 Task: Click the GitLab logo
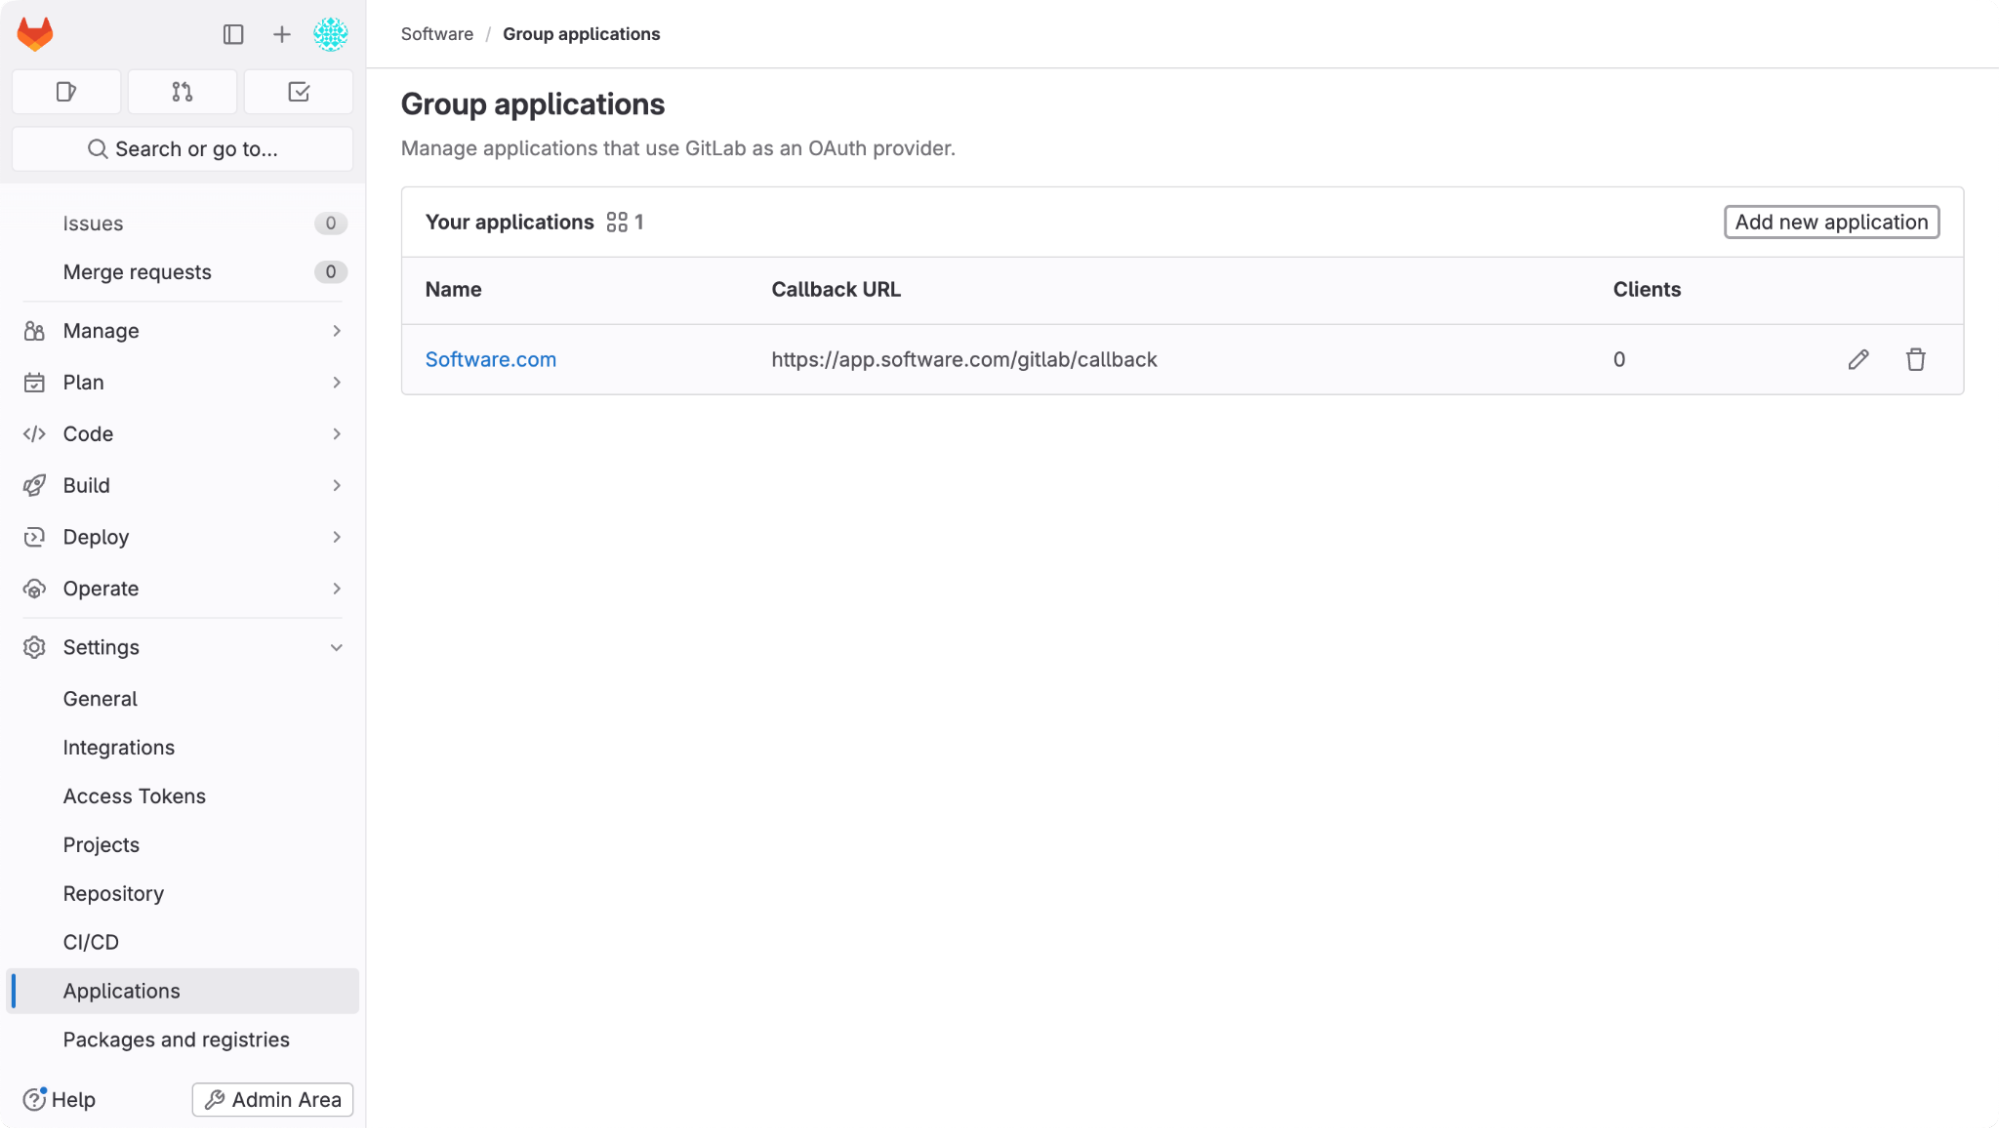[x=34, y=33]
